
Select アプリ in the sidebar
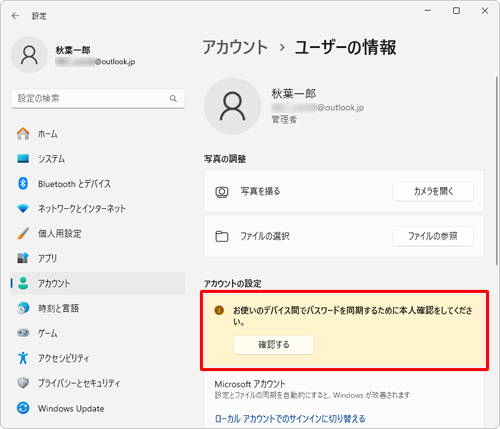tap(97, 258)
